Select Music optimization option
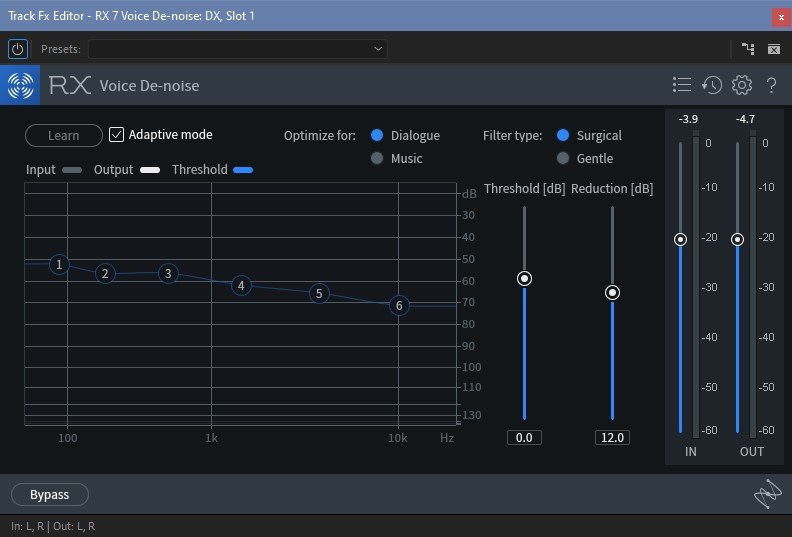This screenshot has width=792, height=537. pyautogui.click(x=377, y=158)
